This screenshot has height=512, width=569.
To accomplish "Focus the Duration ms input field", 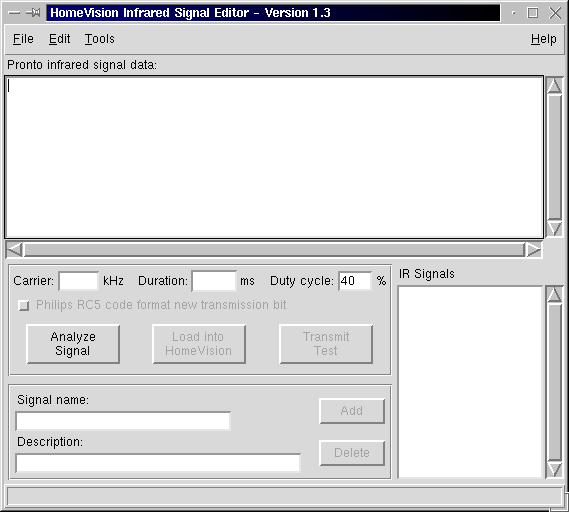I will click(x=214, y=281).
